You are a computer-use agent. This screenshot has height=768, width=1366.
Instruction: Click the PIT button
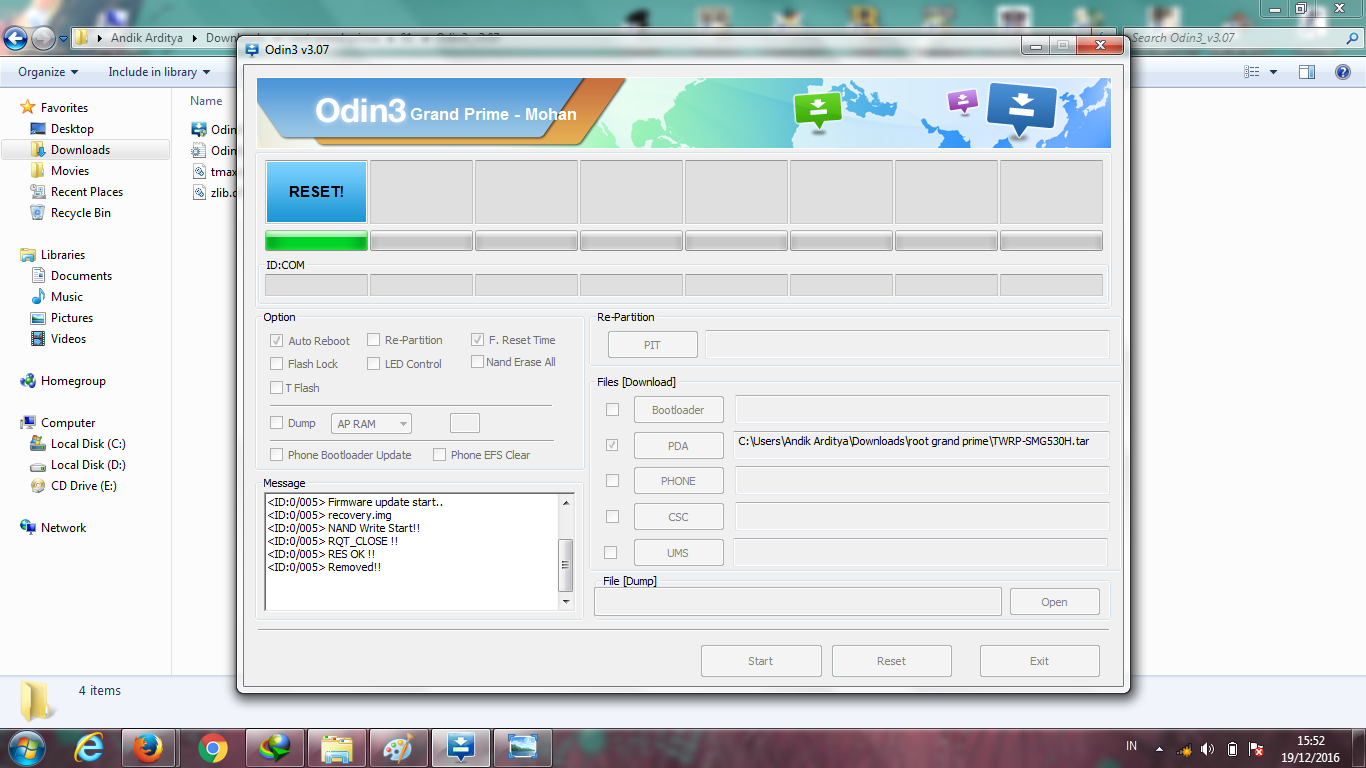point(652,345)
